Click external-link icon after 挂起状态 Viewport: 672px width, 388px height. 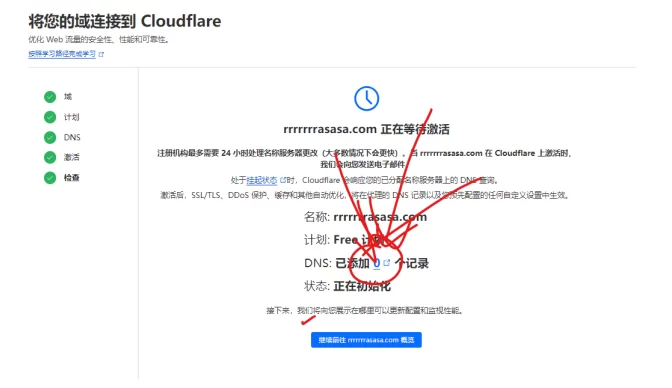[x=282, y=180]
